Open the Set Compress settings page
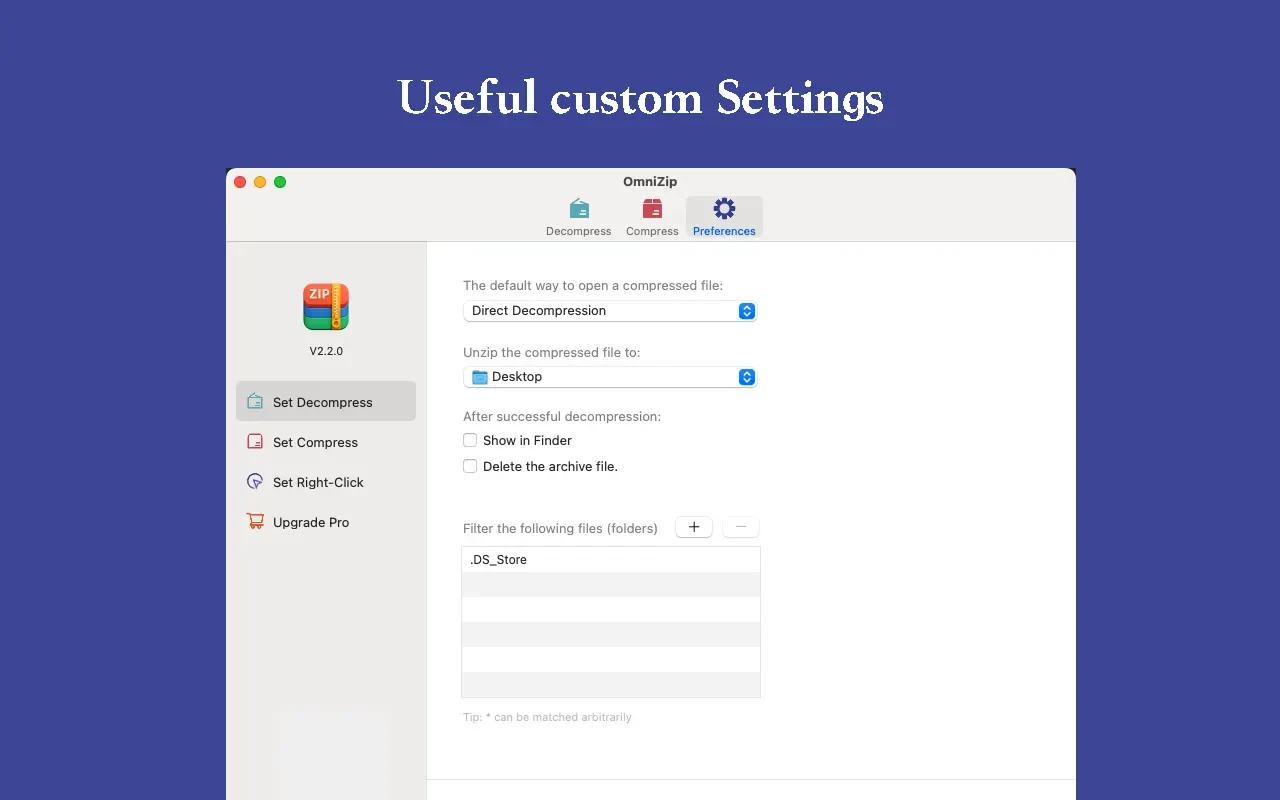Viewport: 1280px width, 800px height. [313, 441]
